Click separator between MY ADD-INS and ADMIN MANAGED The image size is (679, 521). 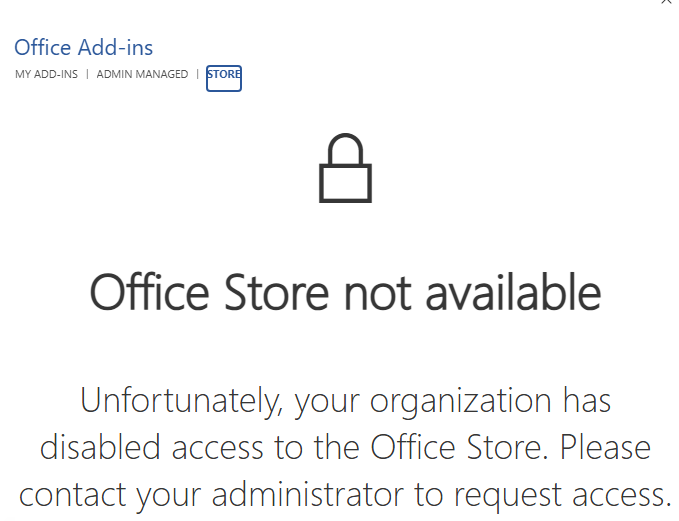pos(87,75)
